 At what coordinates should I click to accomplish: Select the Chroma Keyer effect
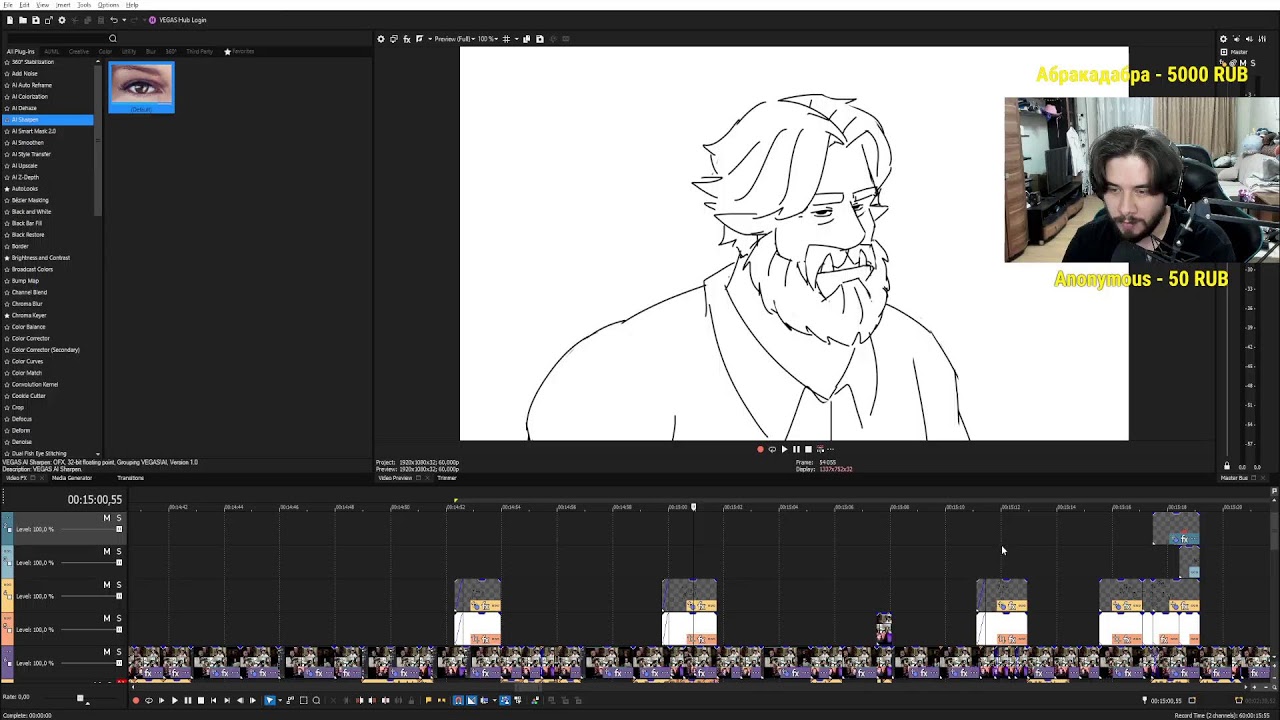[29, 315]
